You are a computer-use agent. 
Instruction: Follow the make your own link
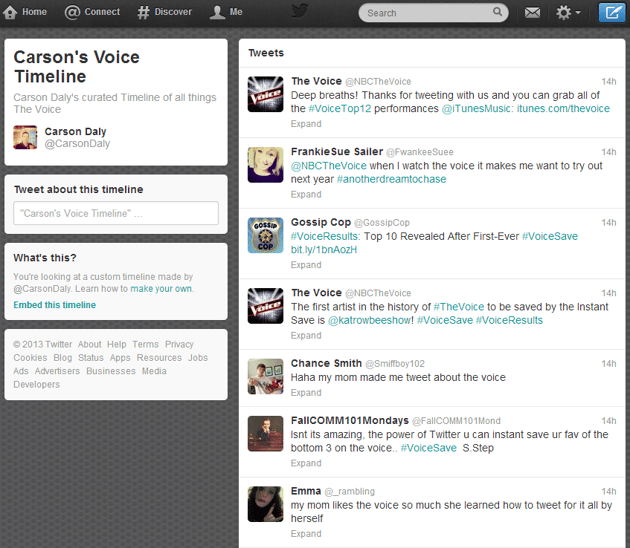click(x=161, y=289)
